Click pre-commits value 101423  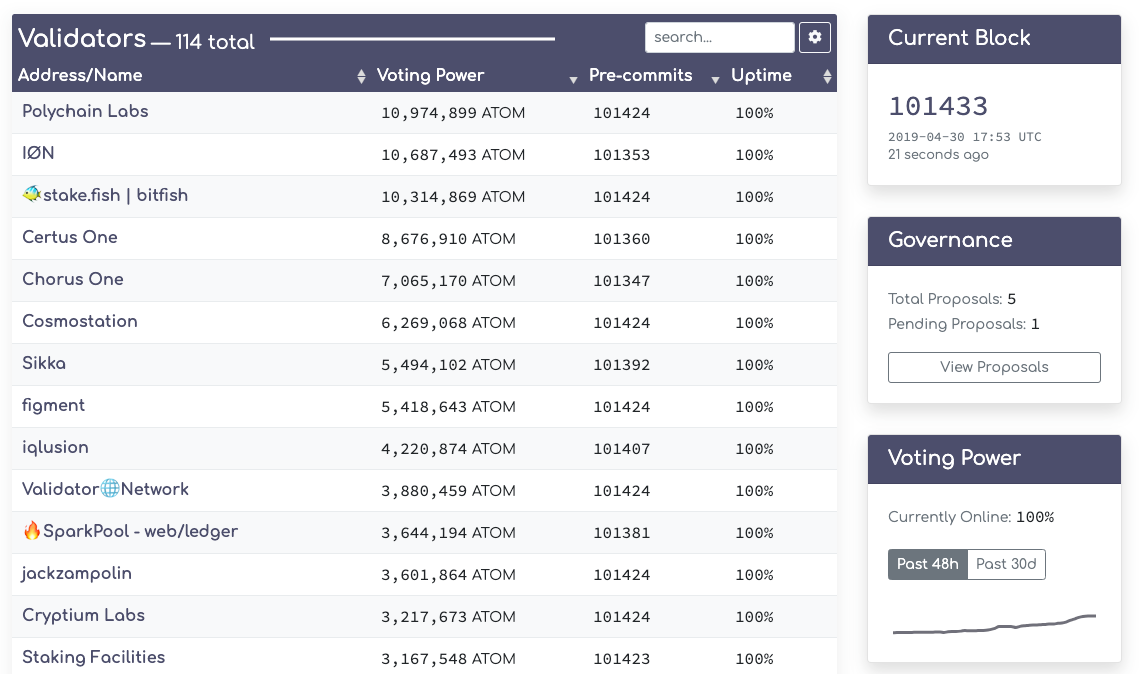coord(621,659)
